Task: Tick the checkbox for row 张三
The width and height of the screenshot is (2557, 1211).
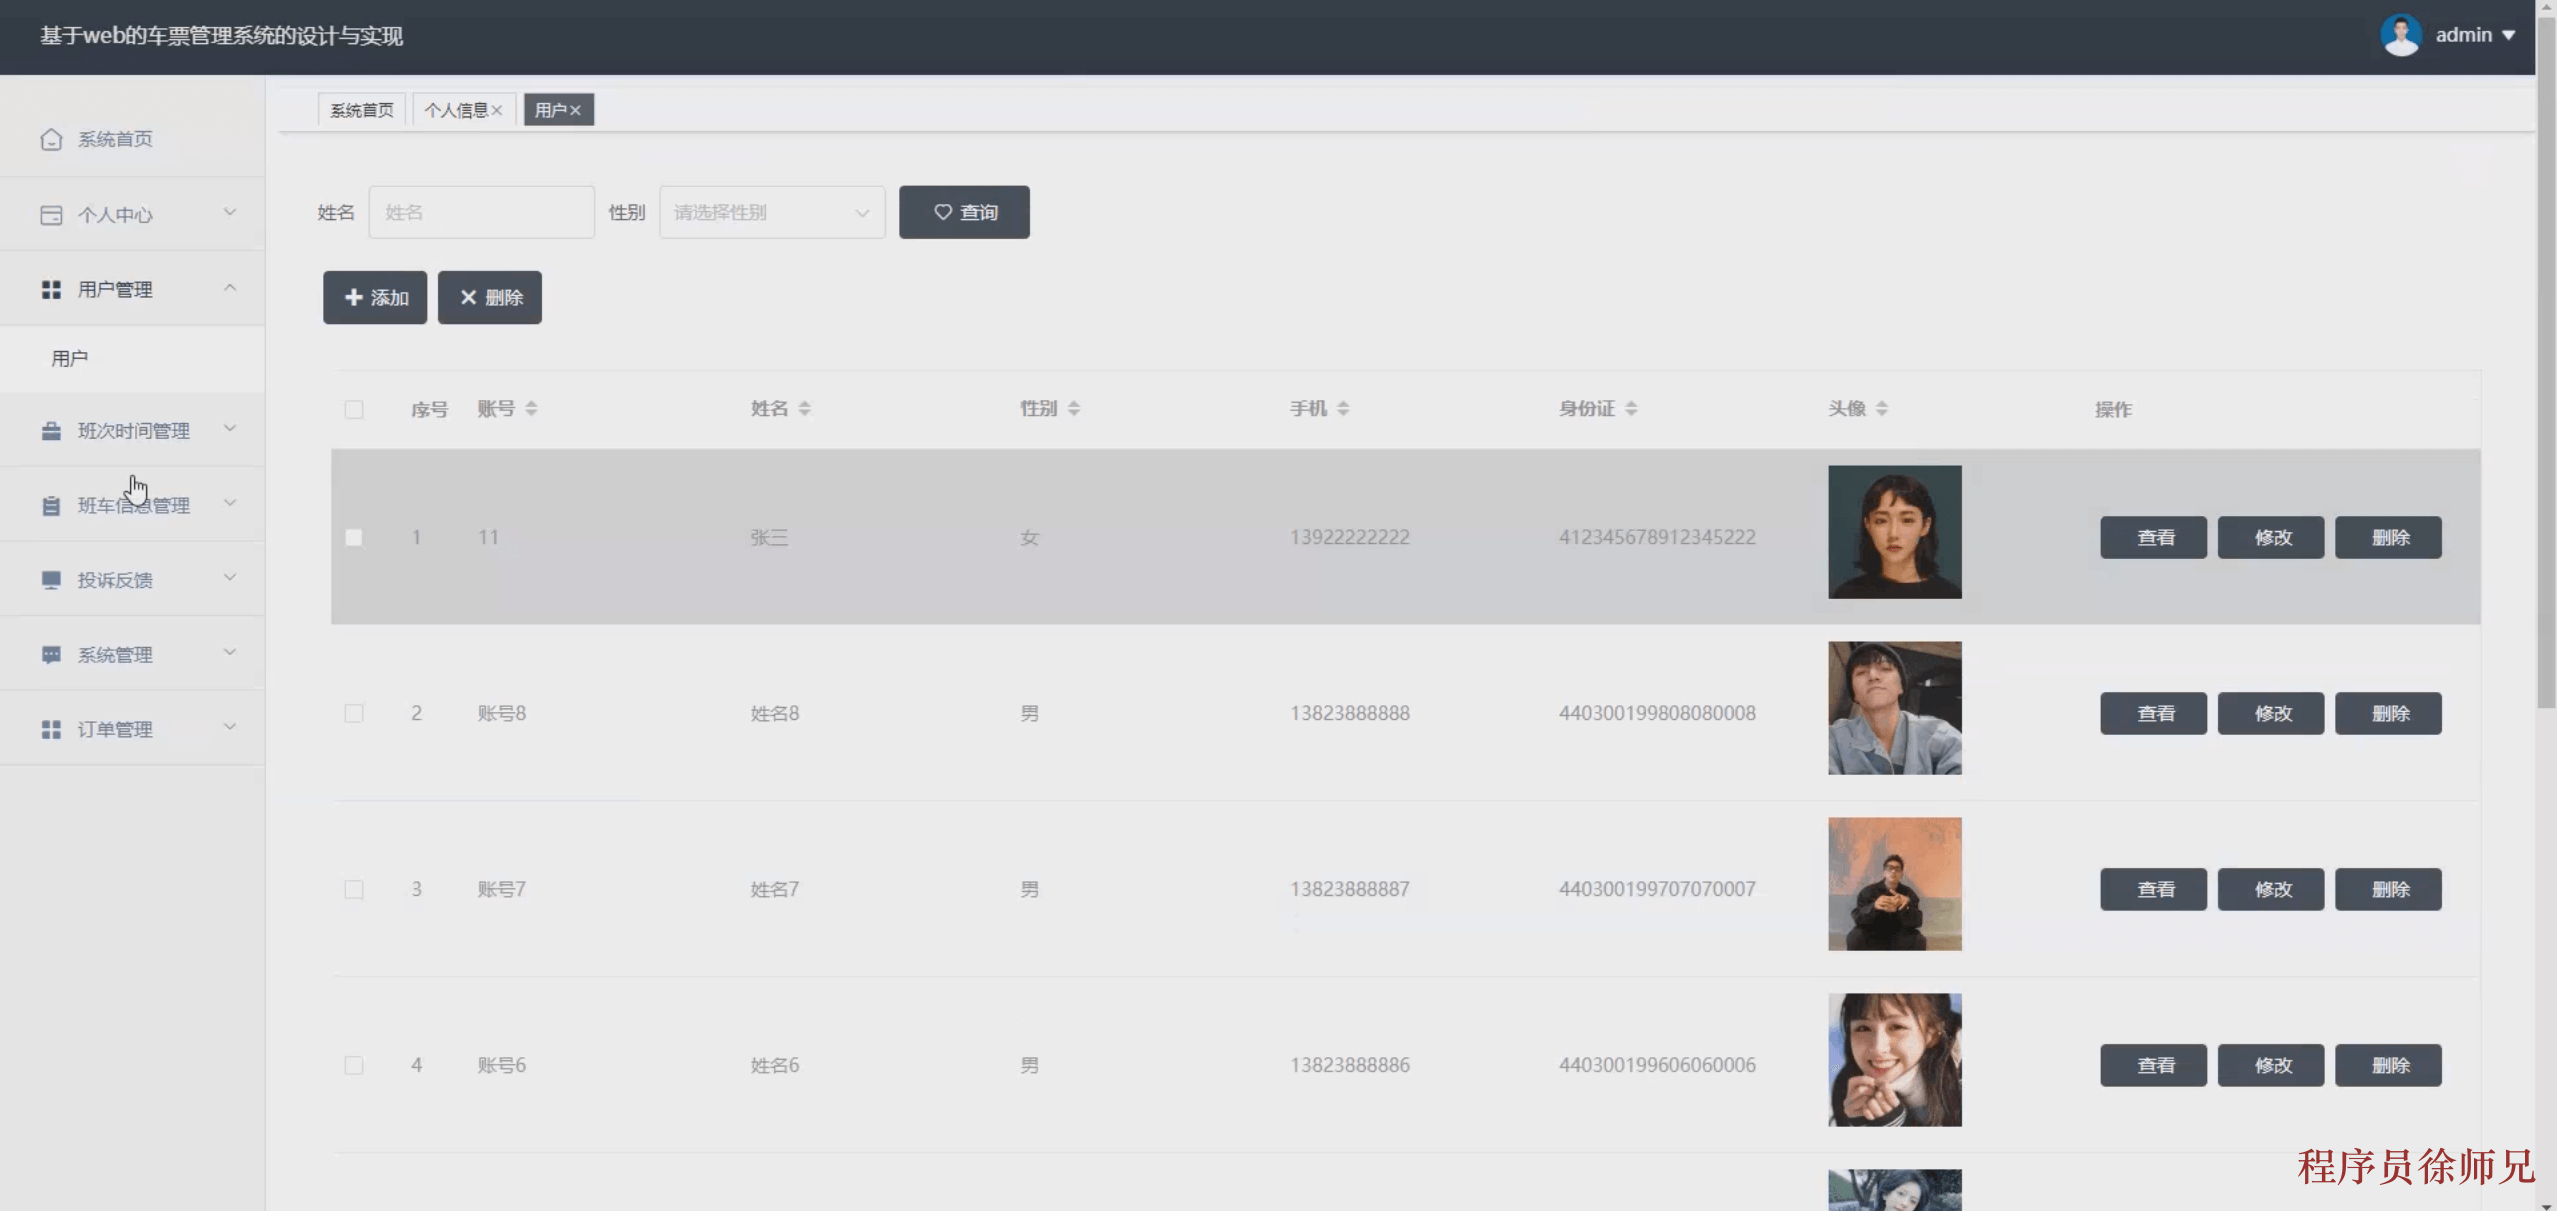Action: [354, 538]
